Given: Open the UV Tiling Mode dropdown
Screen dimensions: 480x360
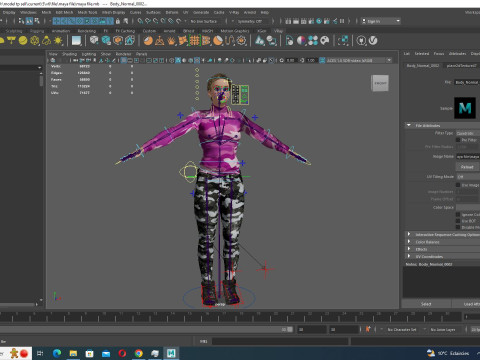Looking at the screenshot, I should point(468,176).
